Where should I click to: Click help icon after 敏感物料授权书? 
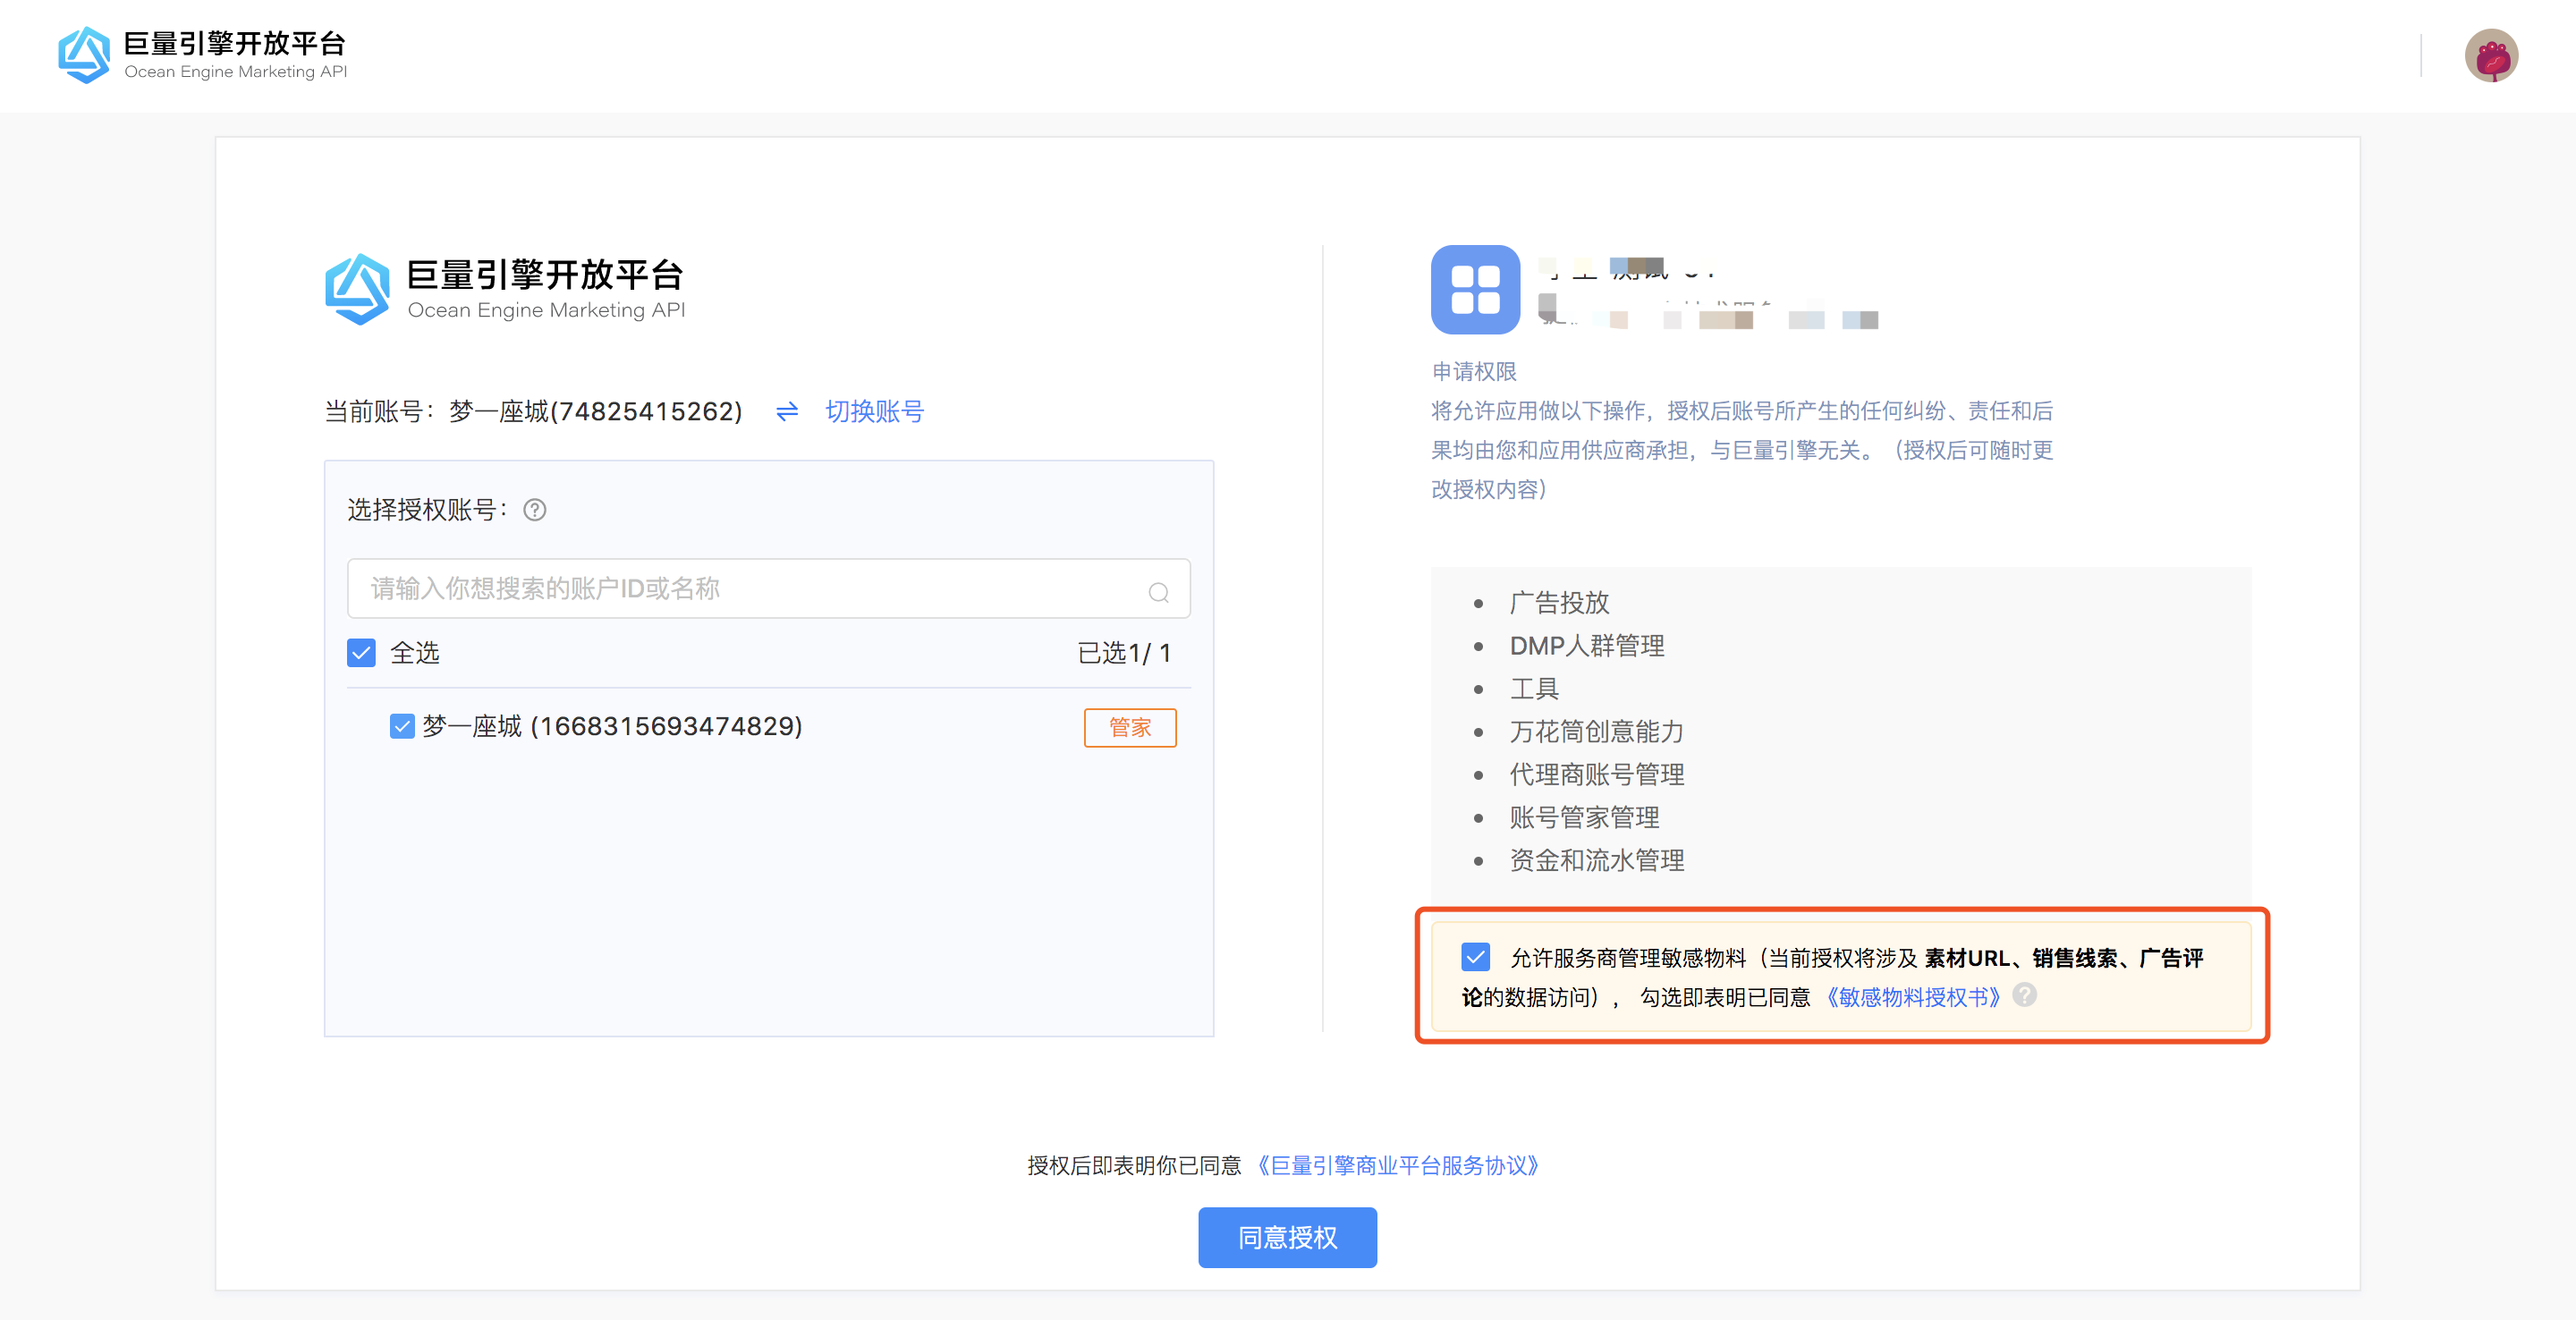(2025, 995)
